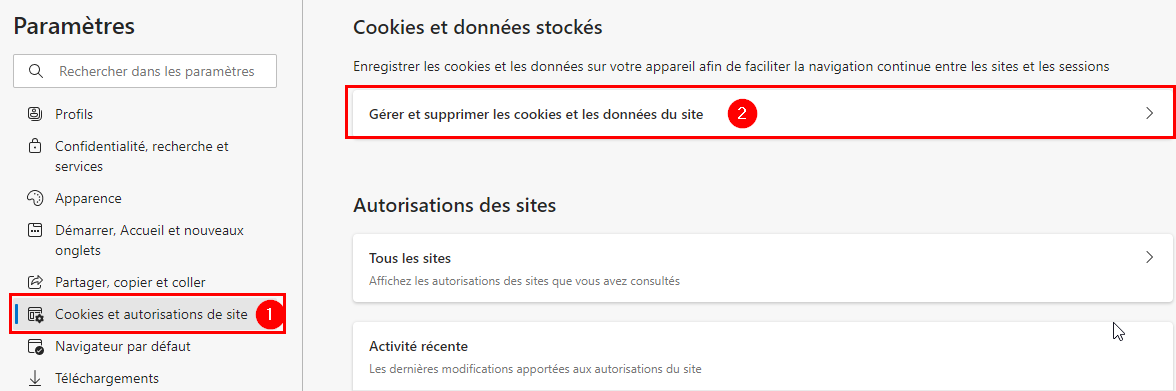Expand the Tous les sites chevron
Viewport: 1176px width, 391px height.
pos(1149,257)
